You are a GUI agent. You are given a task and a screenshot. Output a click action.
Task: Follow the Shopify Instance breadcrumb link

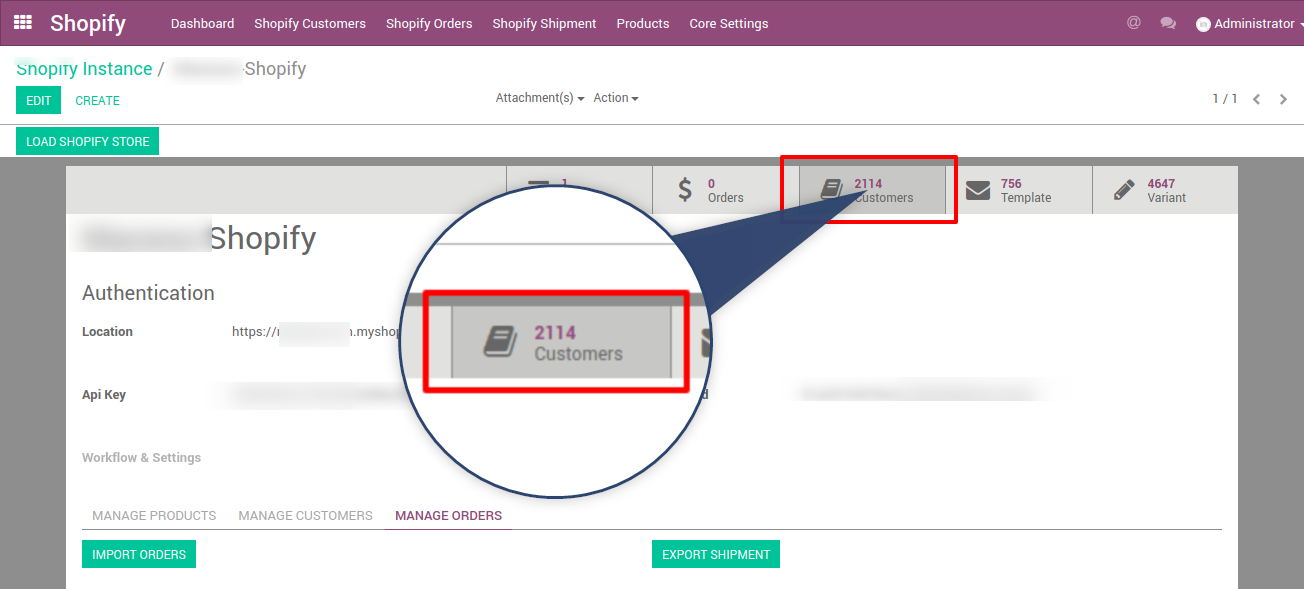84,69
